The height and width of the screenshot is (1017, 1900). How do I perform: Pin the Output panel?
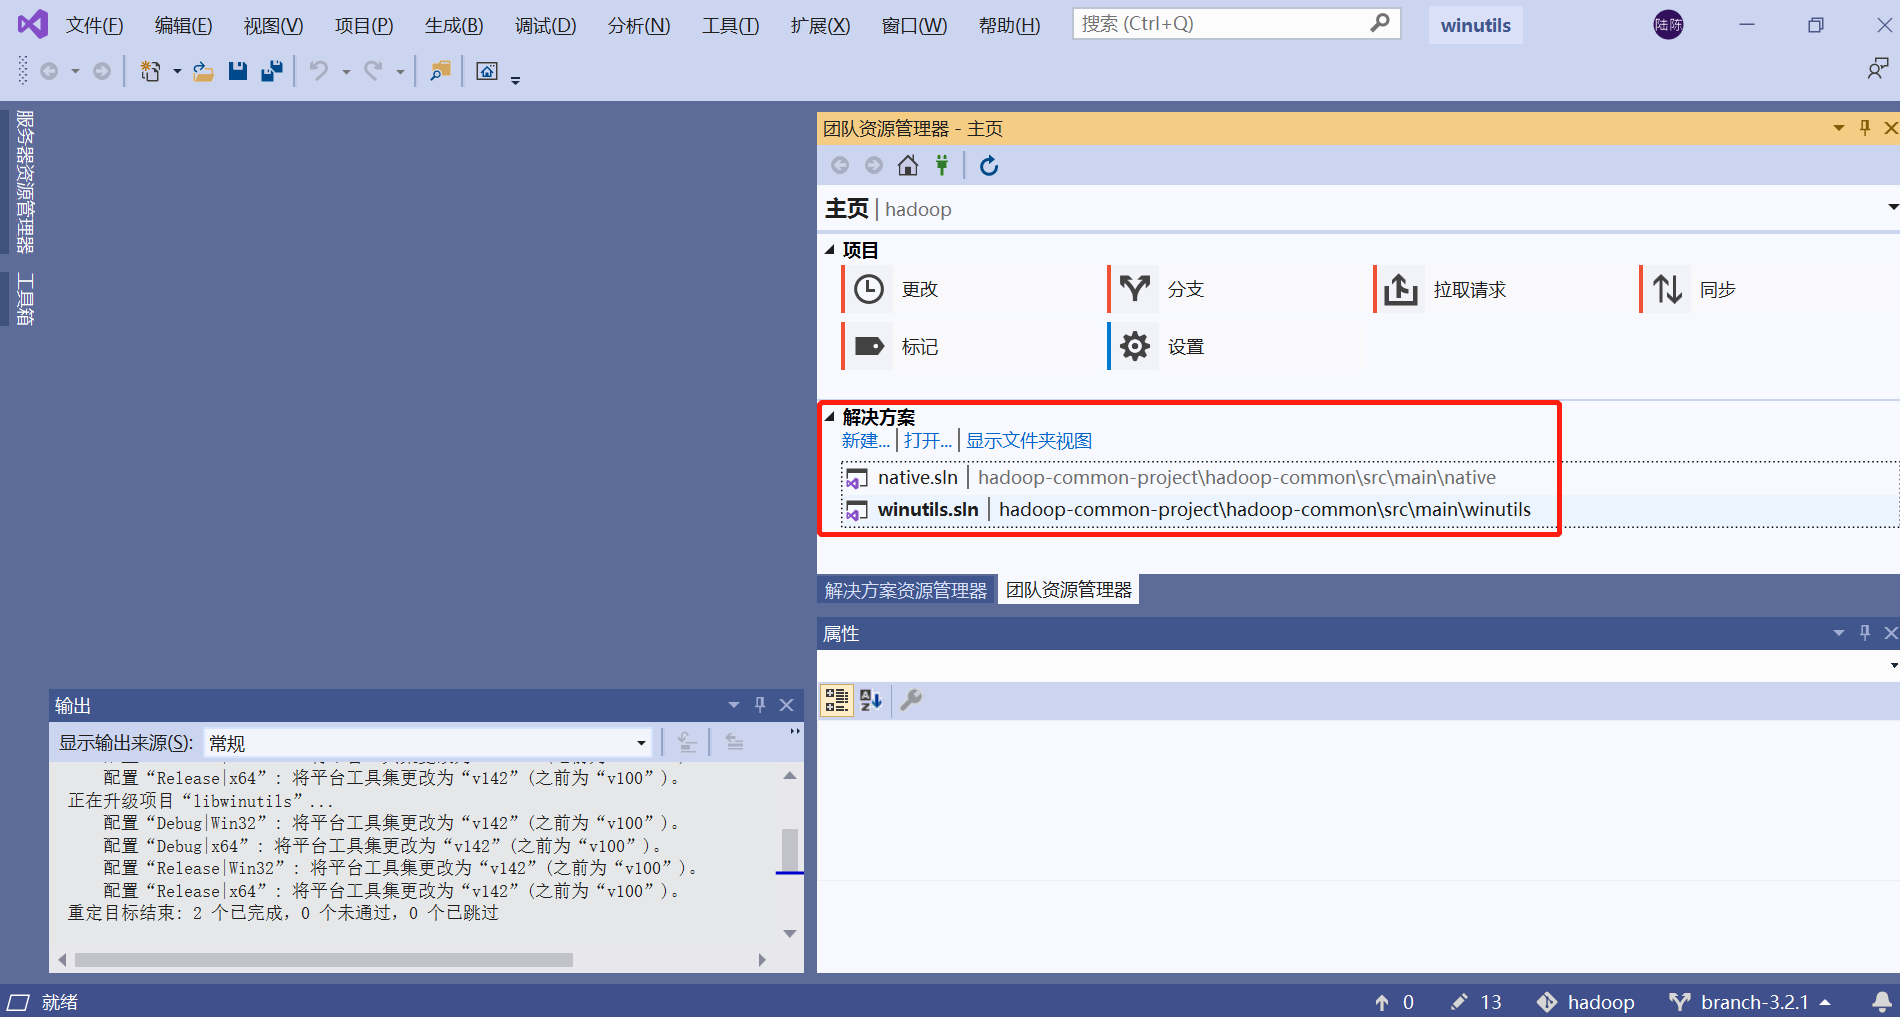pyautogui.click(x=760, y=705)
